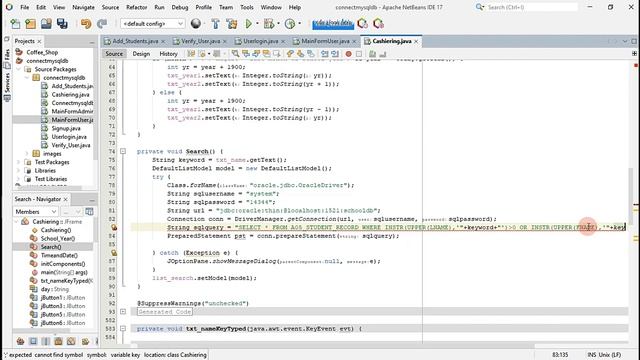Switch to History view

168,54
